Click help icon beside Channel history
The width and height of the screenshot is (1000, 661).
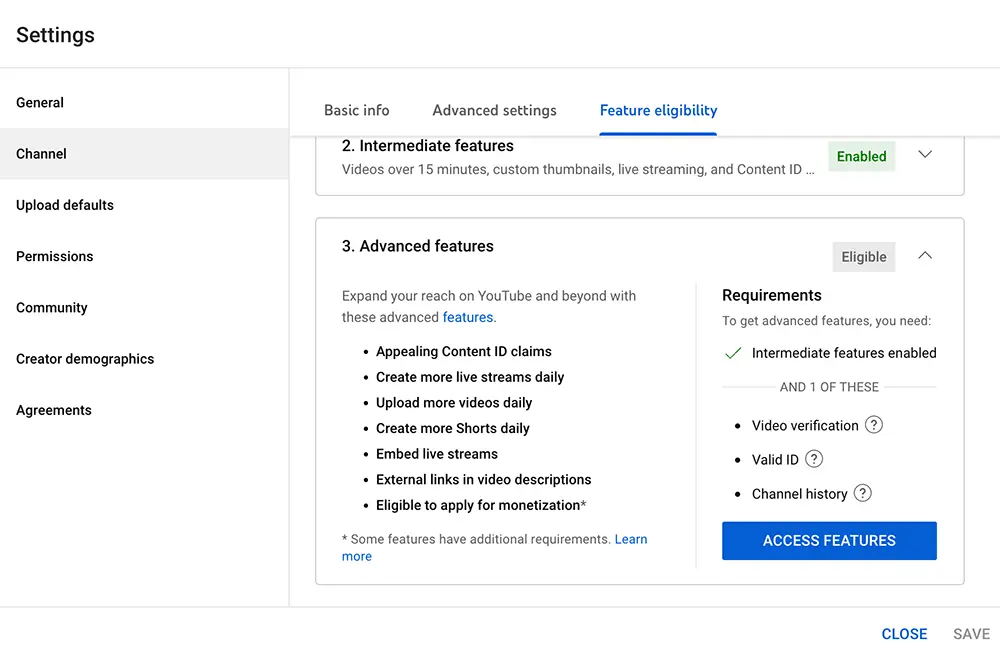pos(862,493)
